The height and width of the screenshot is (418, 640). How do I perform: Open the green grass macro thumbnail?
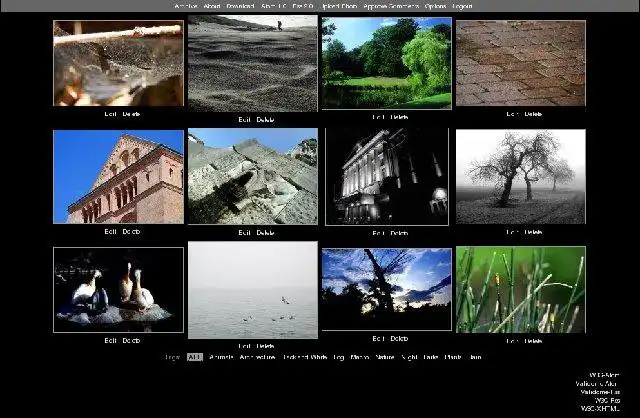click(x=521, y=290)
